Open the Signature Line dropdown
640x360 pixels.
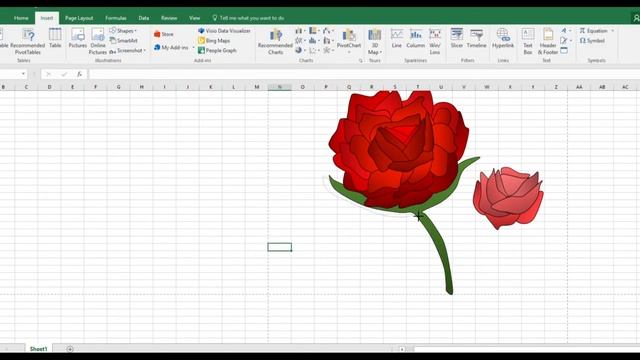(x=566, y=40)
